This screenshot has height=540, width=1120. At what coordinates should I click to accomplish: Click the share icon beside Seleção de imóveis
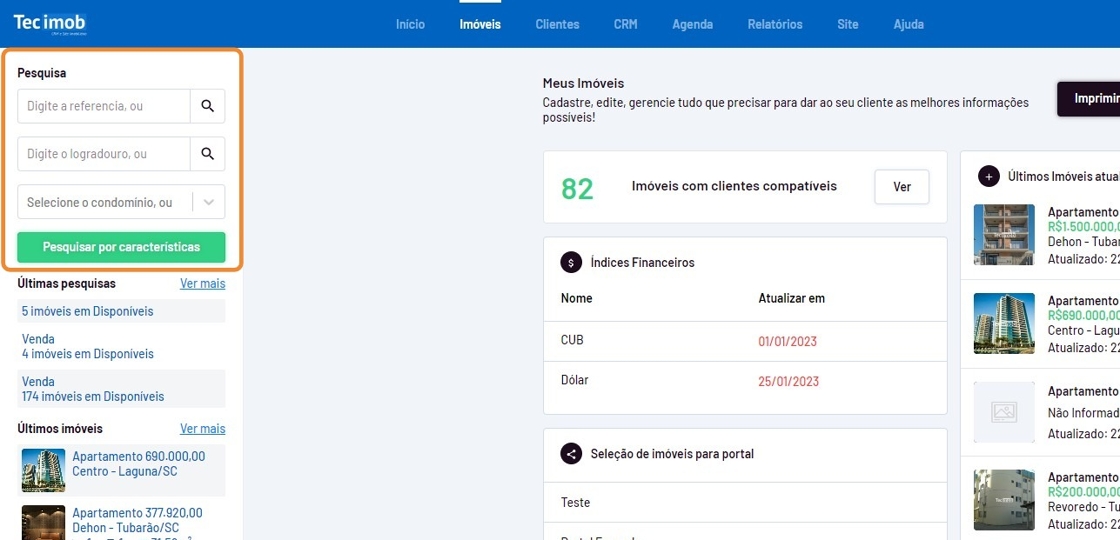click(571, 454)
